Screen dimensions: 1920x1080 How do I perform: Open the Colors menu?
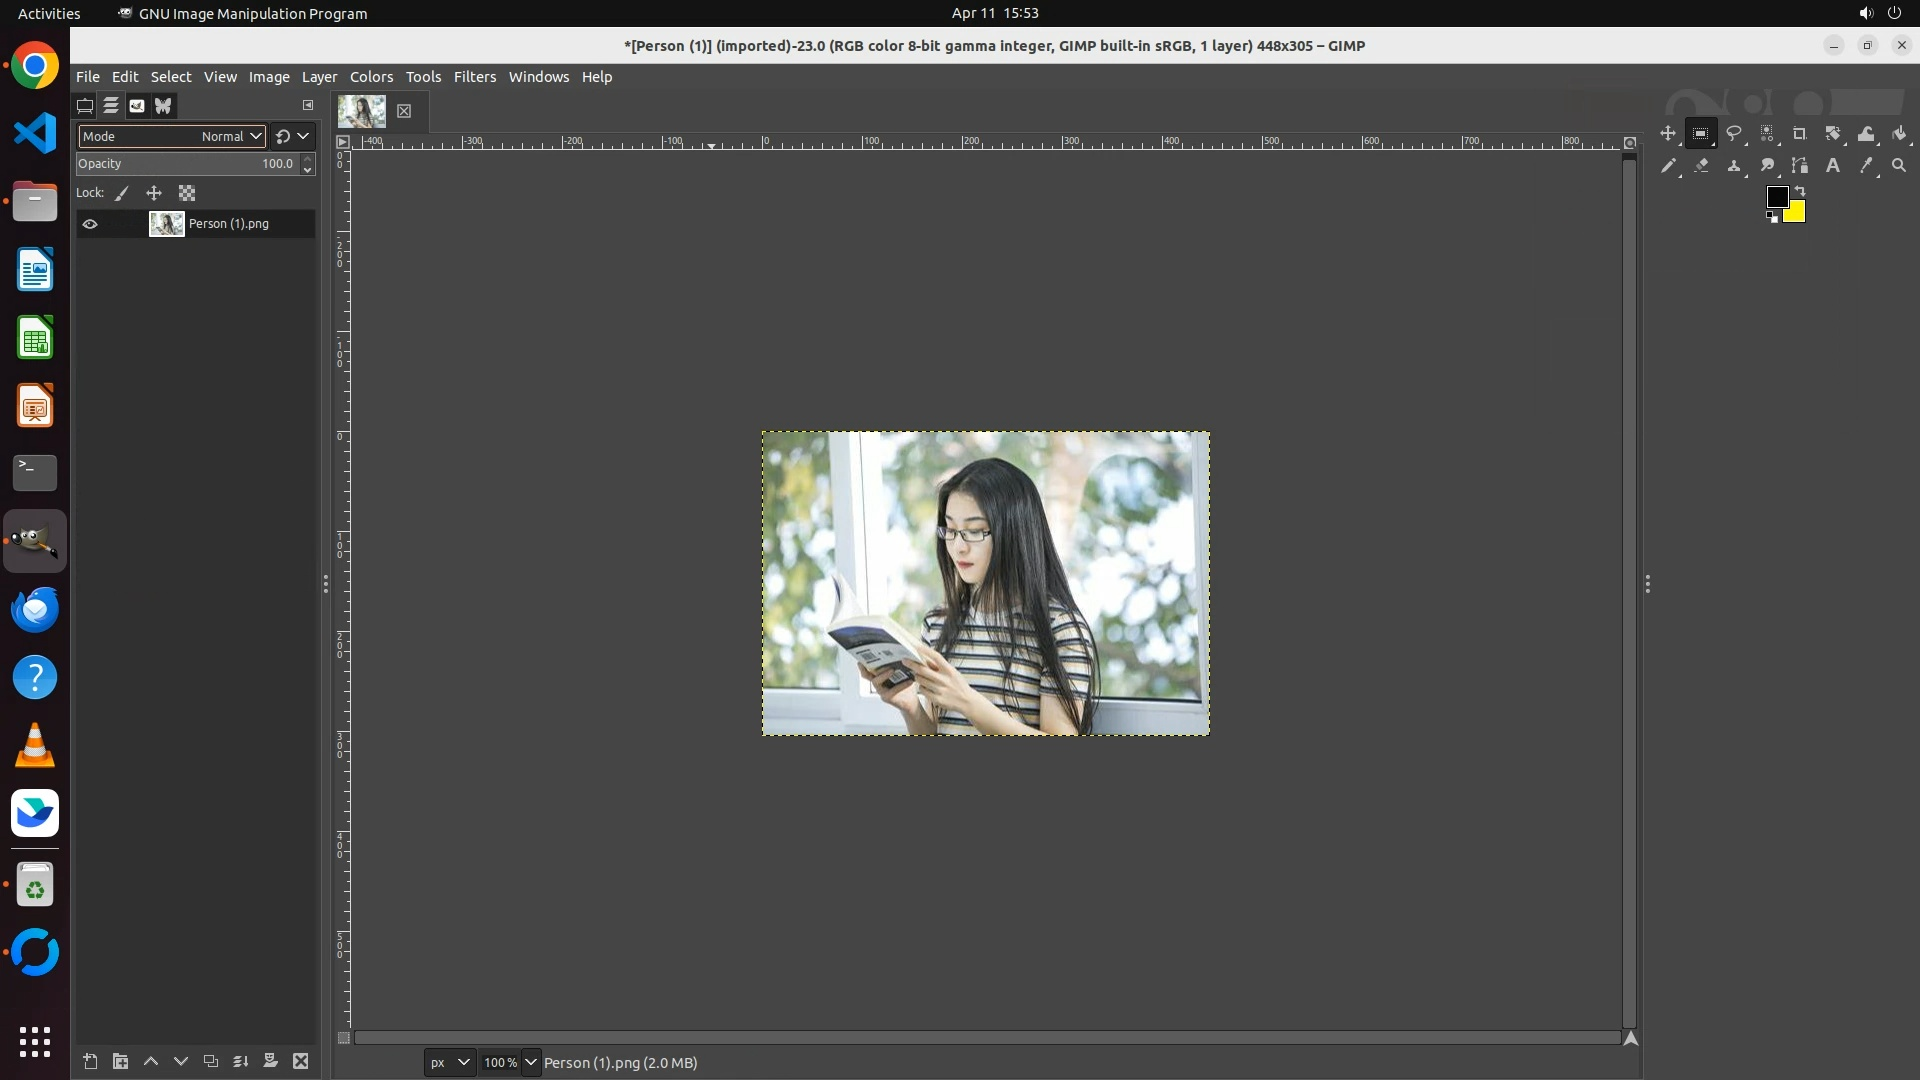click(x=371, y=77)
